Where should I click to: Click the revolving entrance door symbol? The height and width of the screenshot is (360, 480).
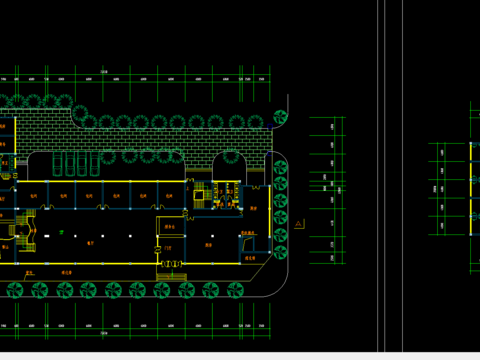click(x=172, y=264)
